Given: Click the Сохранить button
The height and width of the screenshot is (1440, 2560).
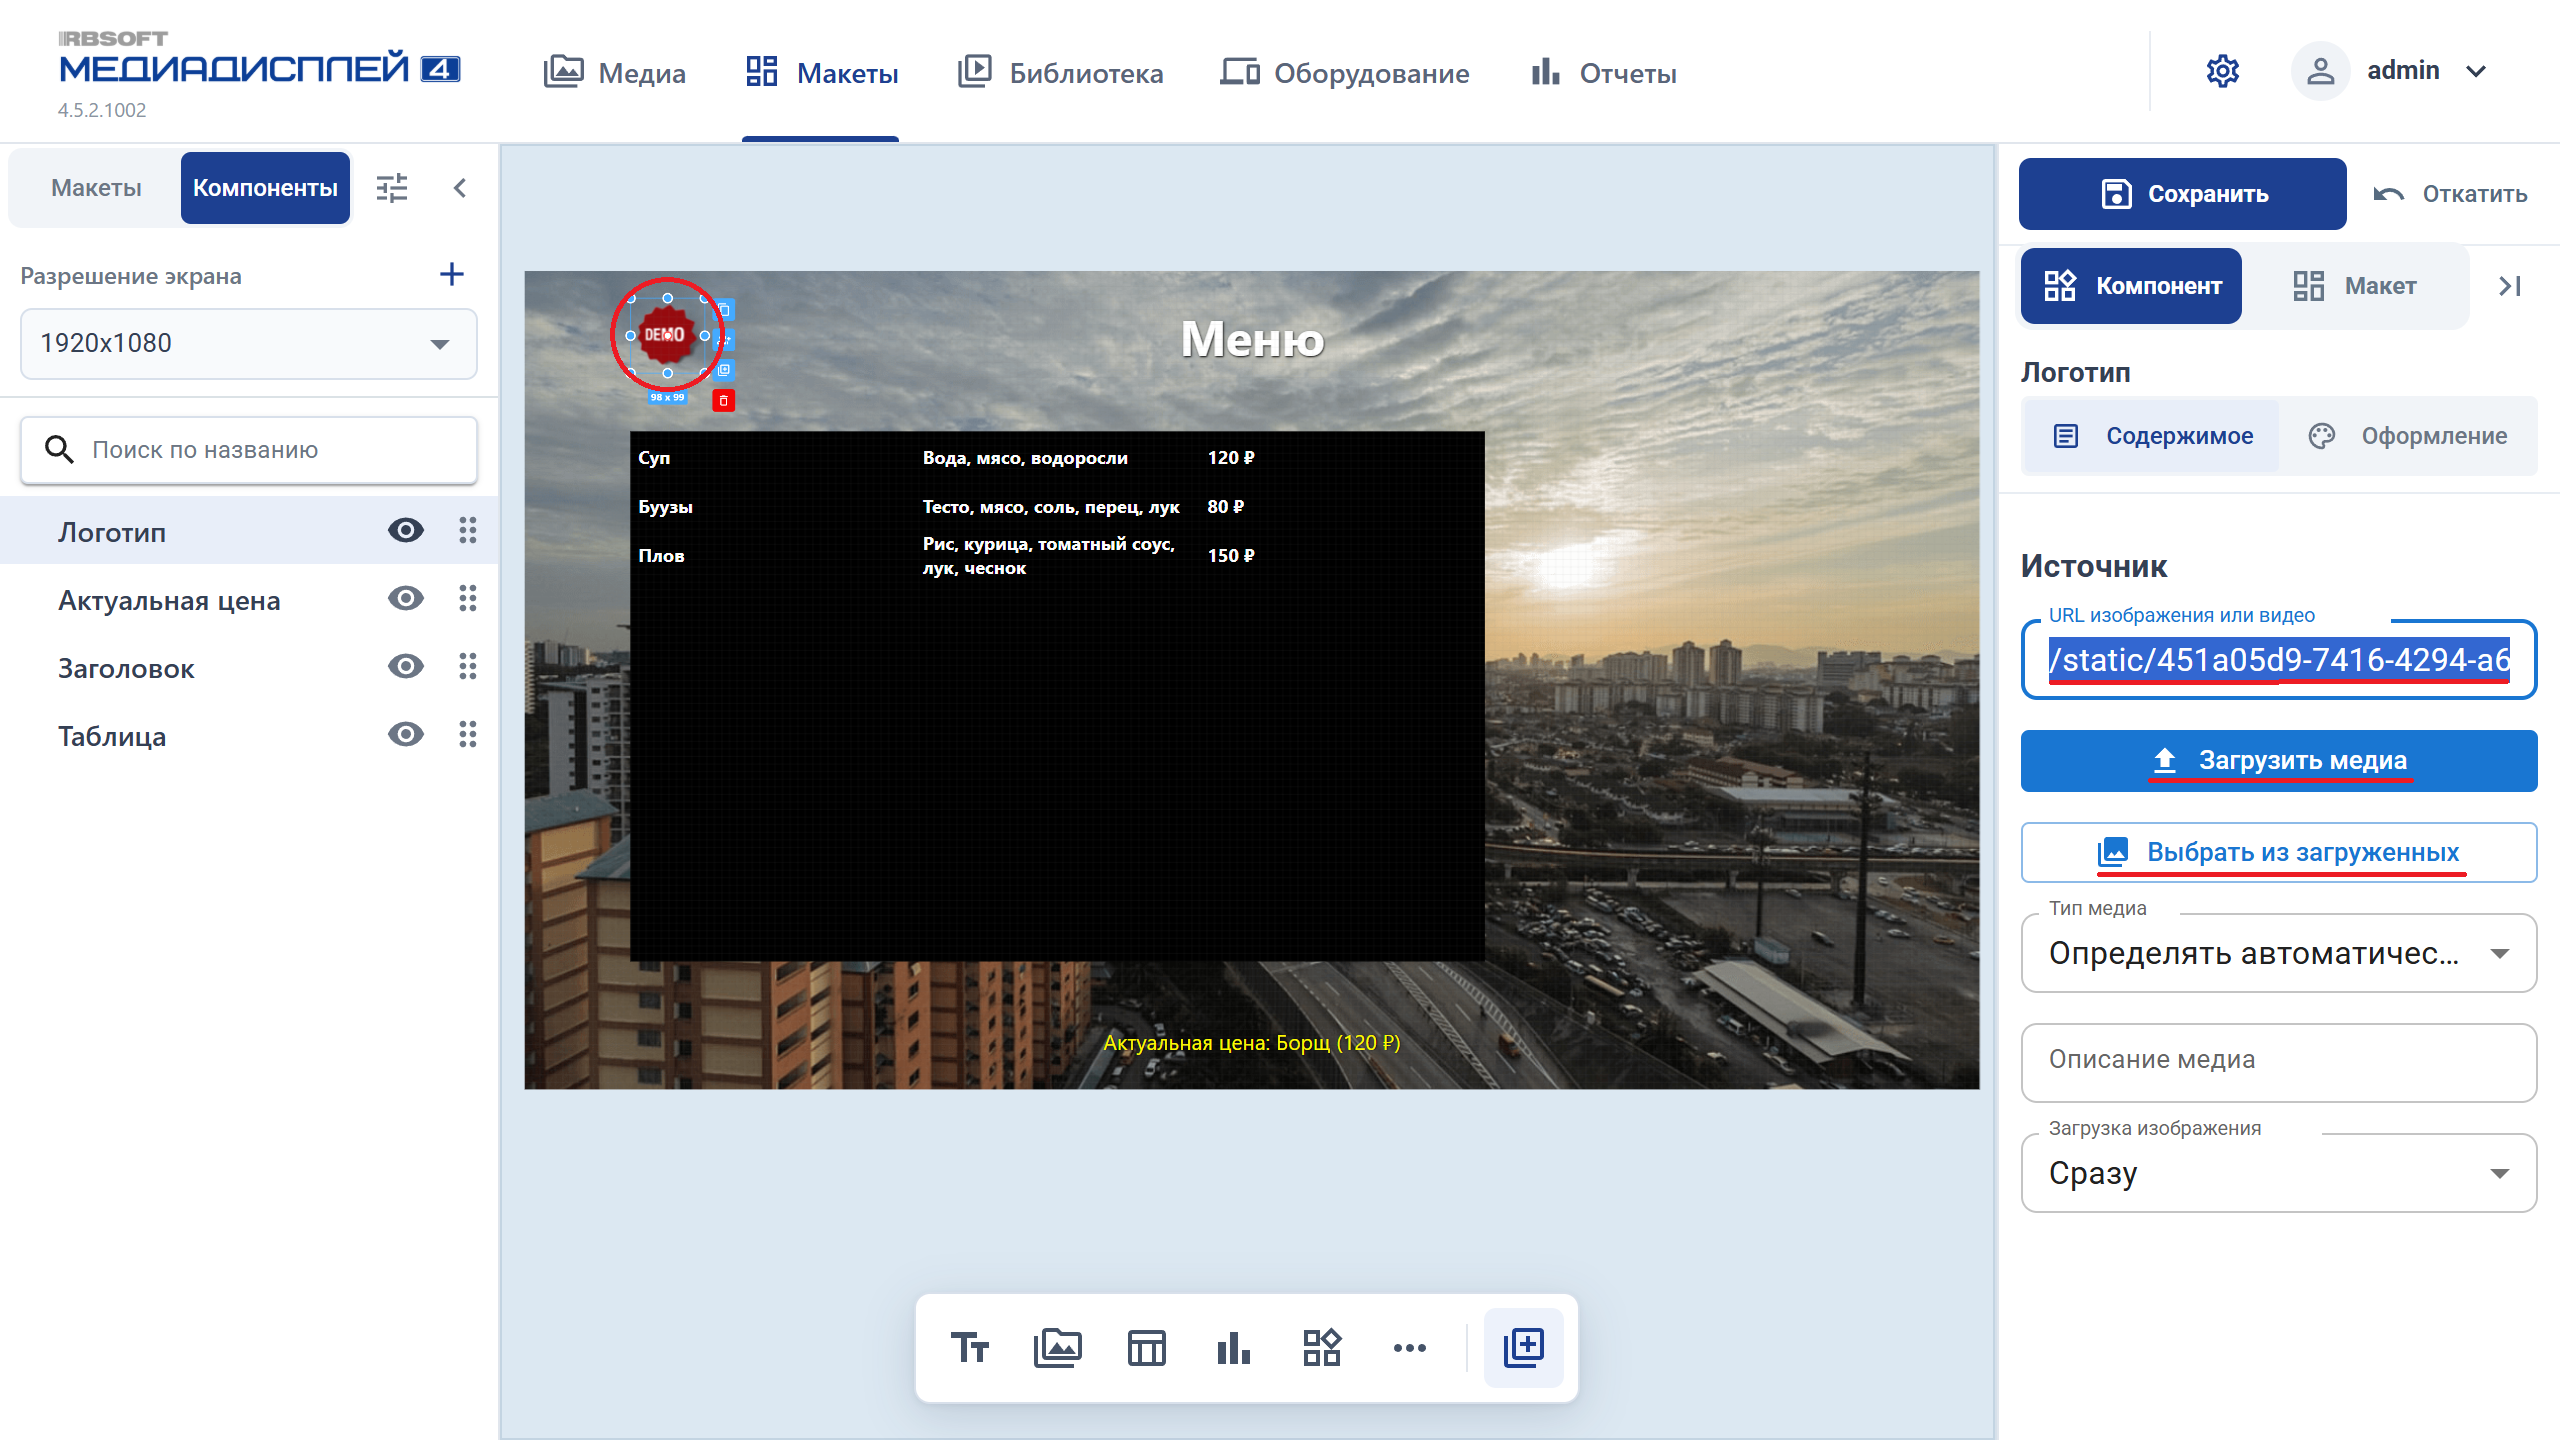Looking at the screenshot, I should coord(2182,194).
